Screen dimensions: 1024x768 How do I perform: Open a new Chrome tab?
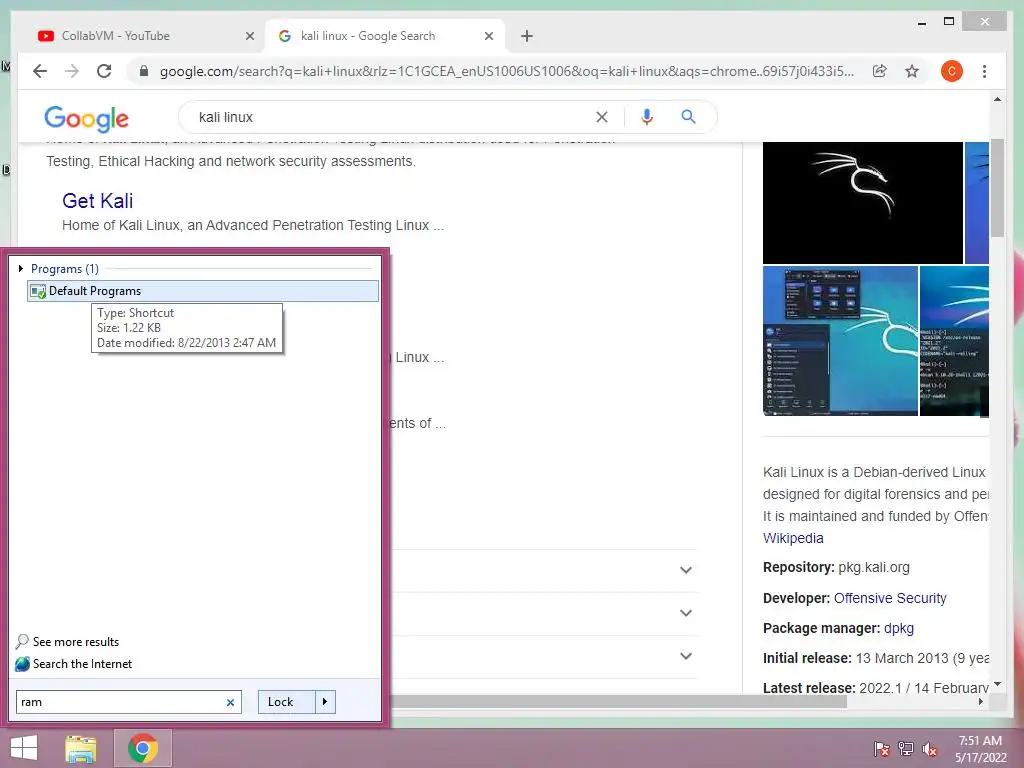point(527,36)
